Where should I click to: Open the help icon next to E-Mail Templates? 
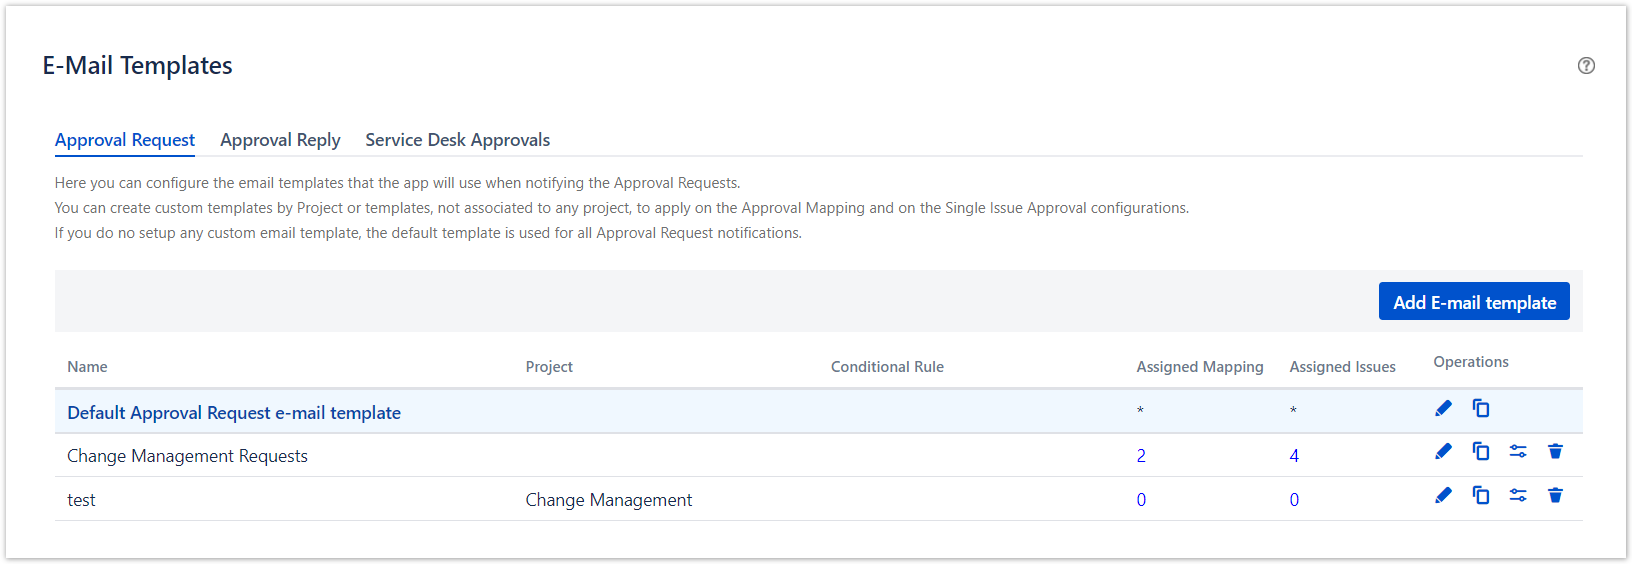pyautogui.click(x=1586, y=66)
